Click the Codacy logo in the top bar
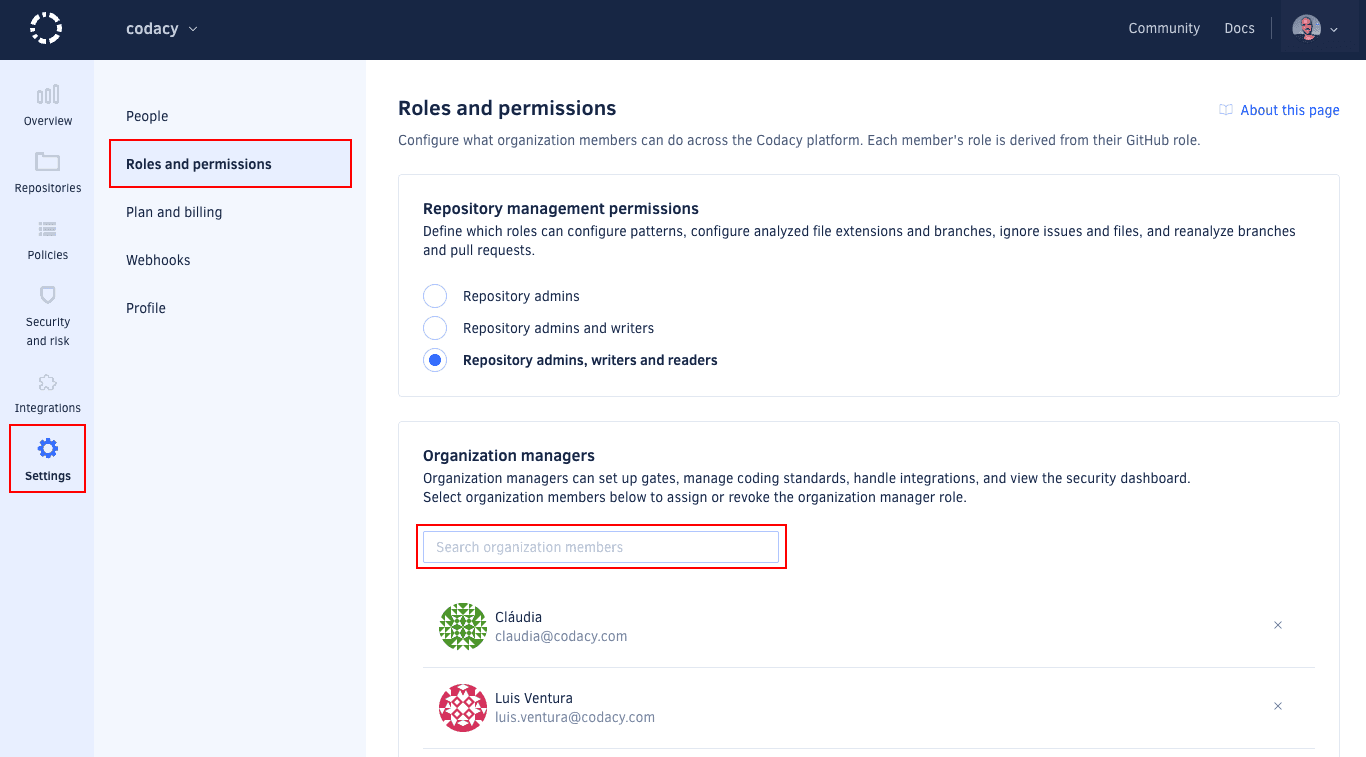The width and height of the screenshot is (1366, 757). click(x=45, y=29)
